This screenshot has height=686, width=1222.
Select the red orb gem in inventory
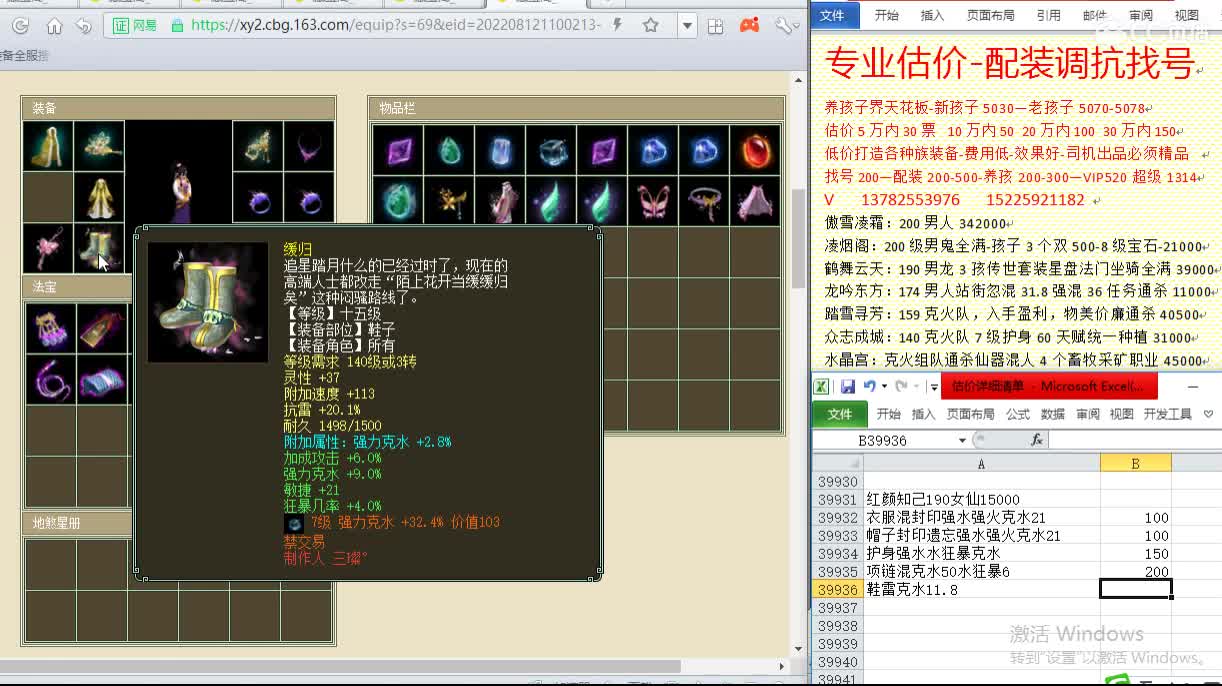tap(756, 150)
